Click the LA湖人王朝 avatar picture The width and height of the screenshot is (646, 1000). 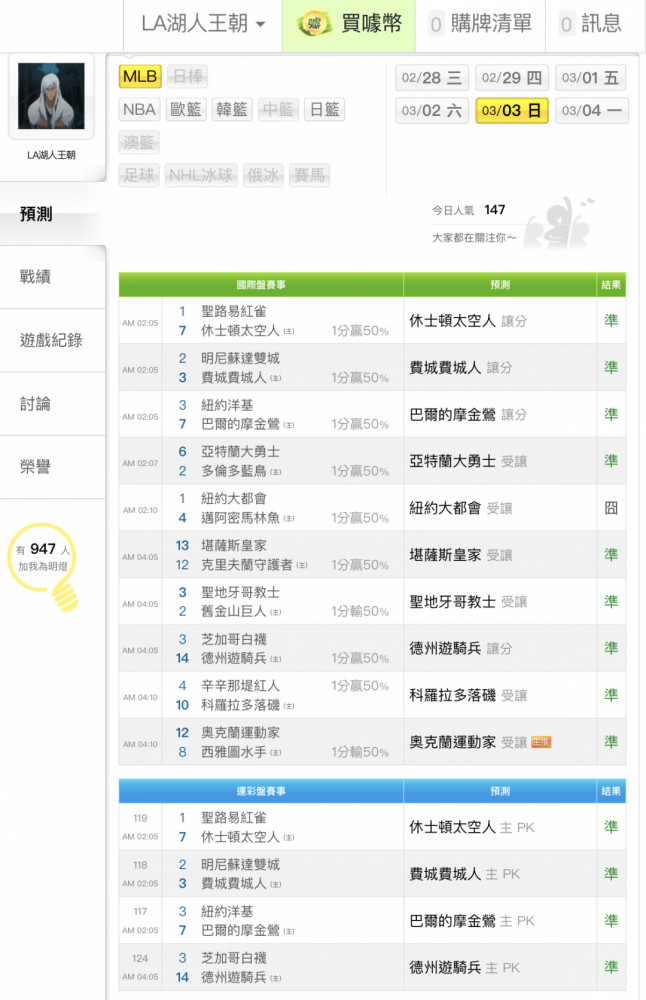click(51, 96)
